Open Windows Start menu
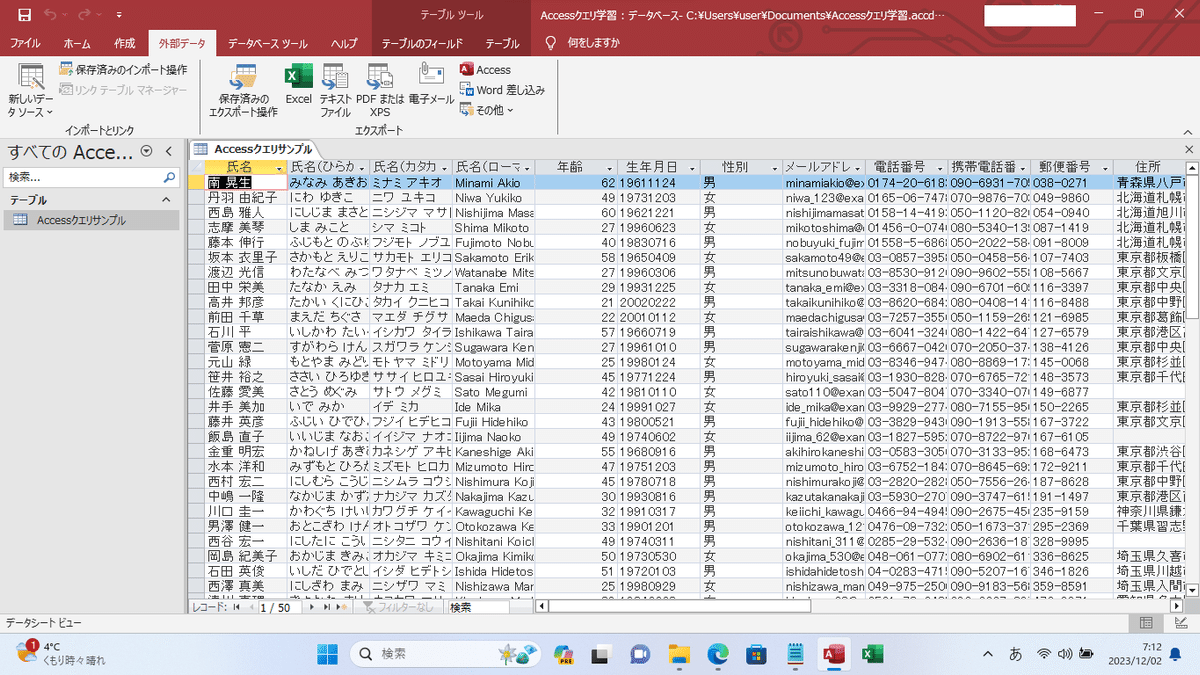Screen dimensions: 1200x675 (328, 653)
